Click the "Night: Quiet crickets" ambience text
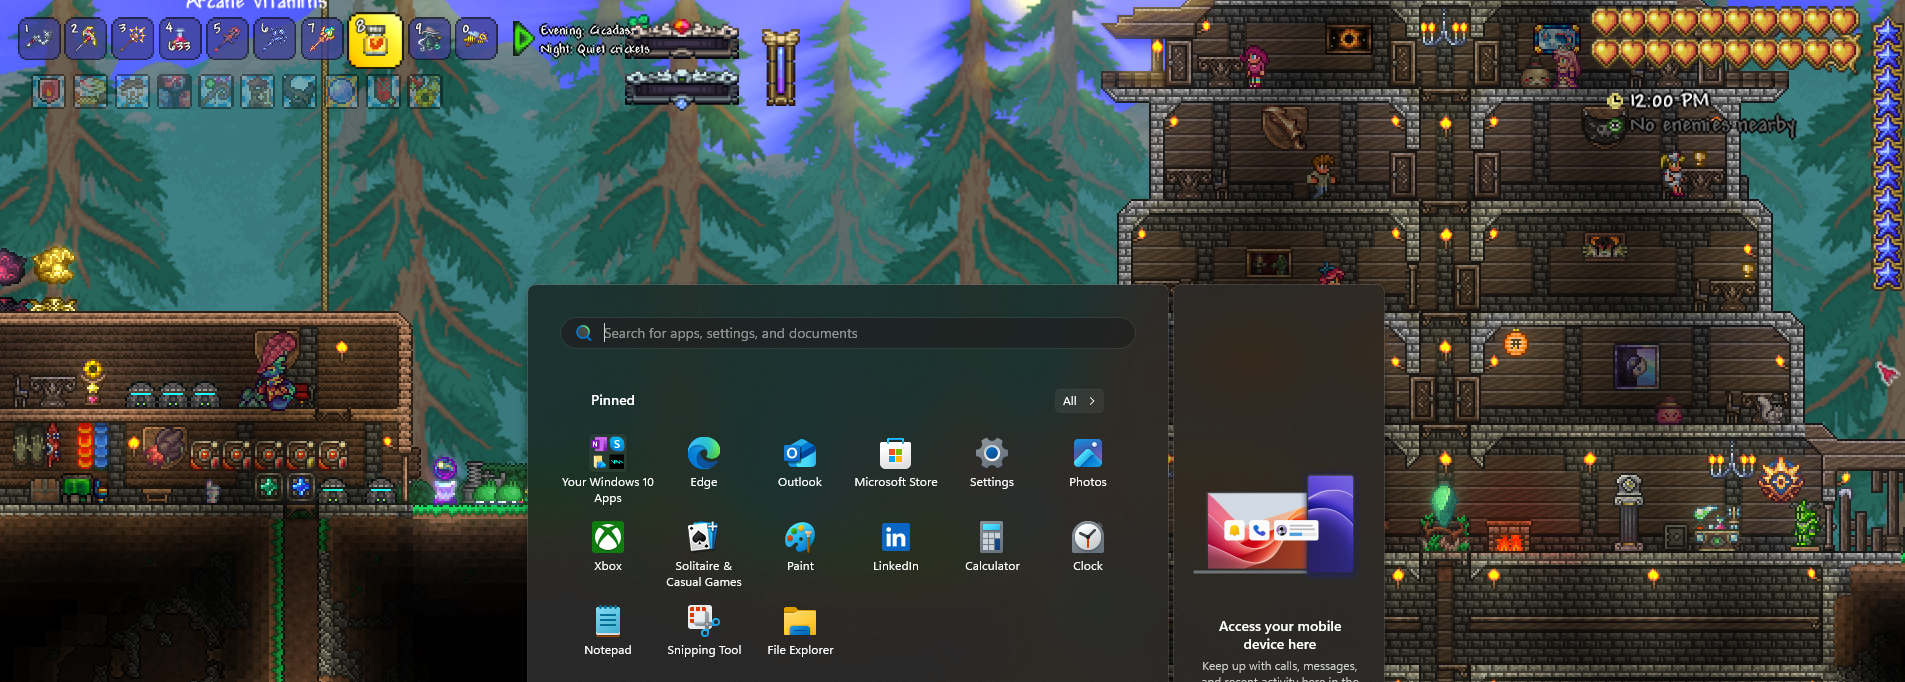The height and width of the screenshot is (682, 1905). [594, 48]
